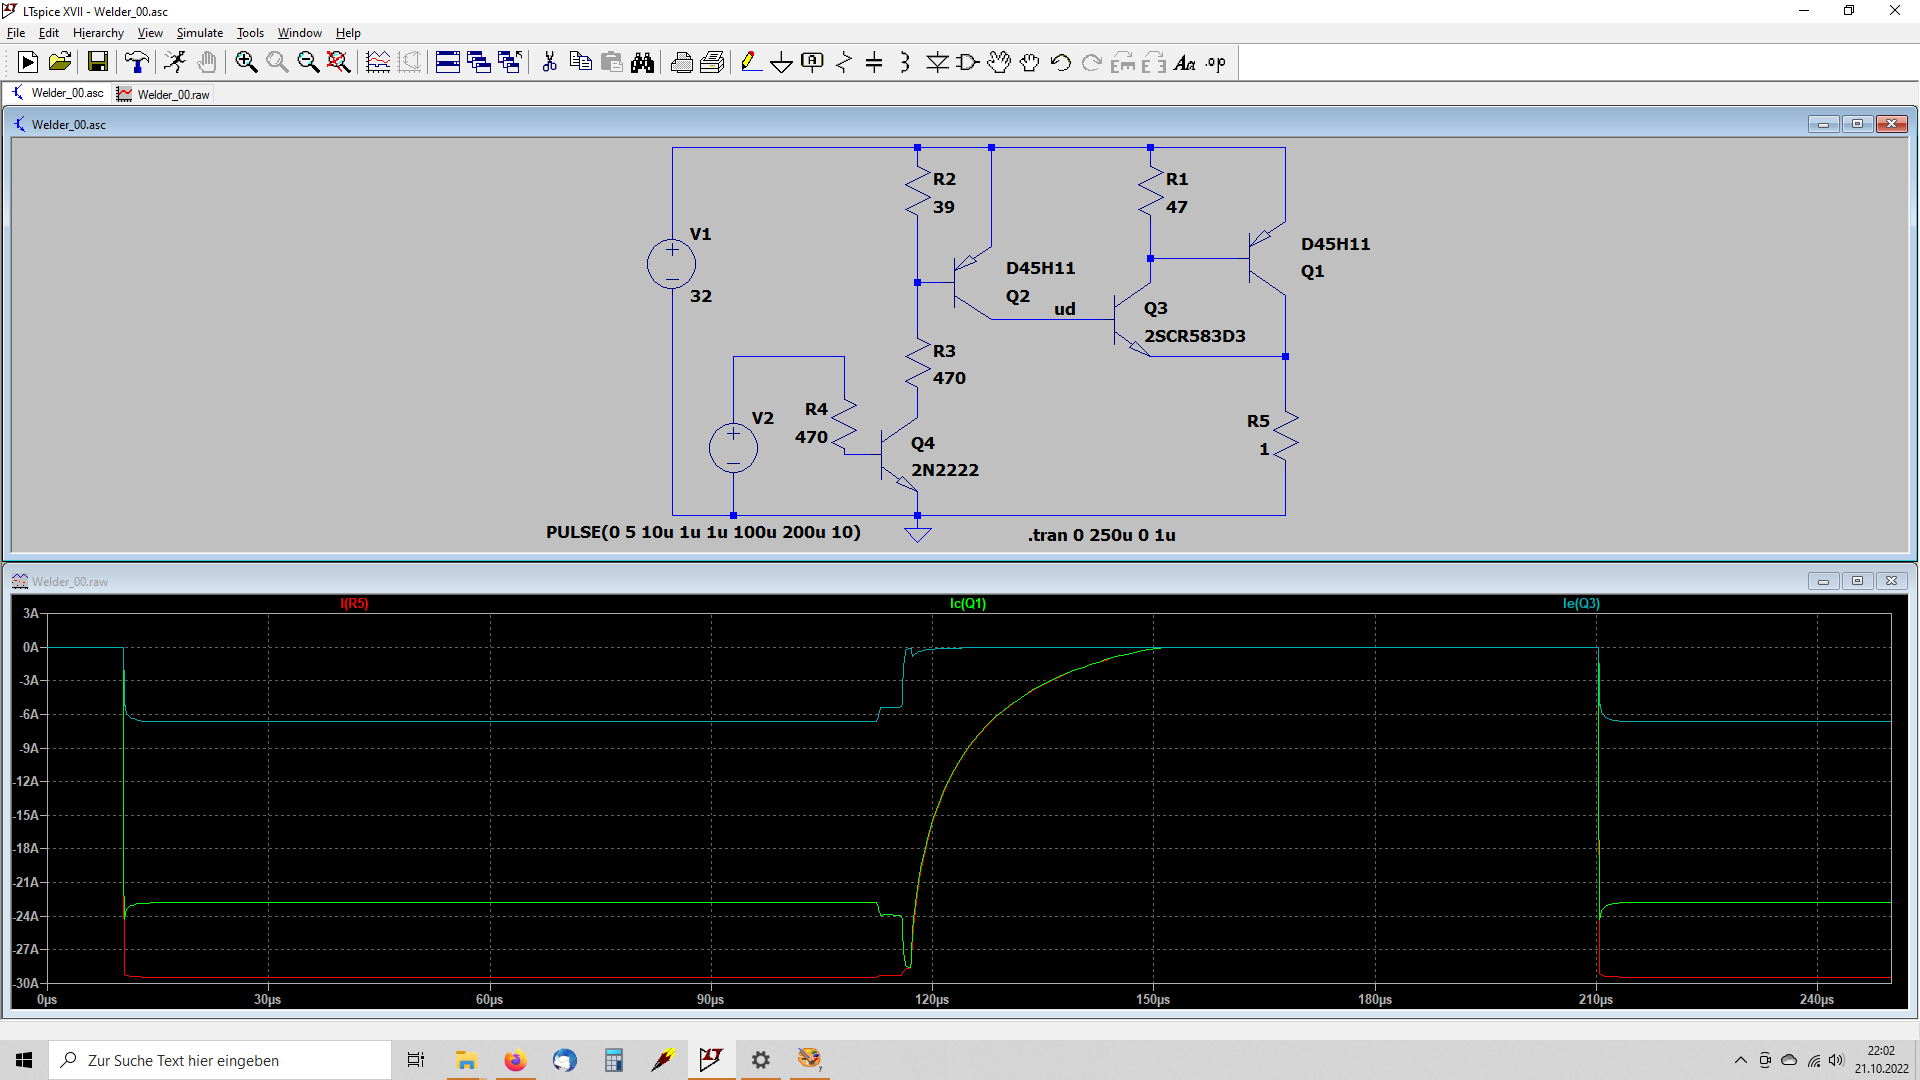
Task: Click the Find binoculars icon
Action: click(642, 63)
